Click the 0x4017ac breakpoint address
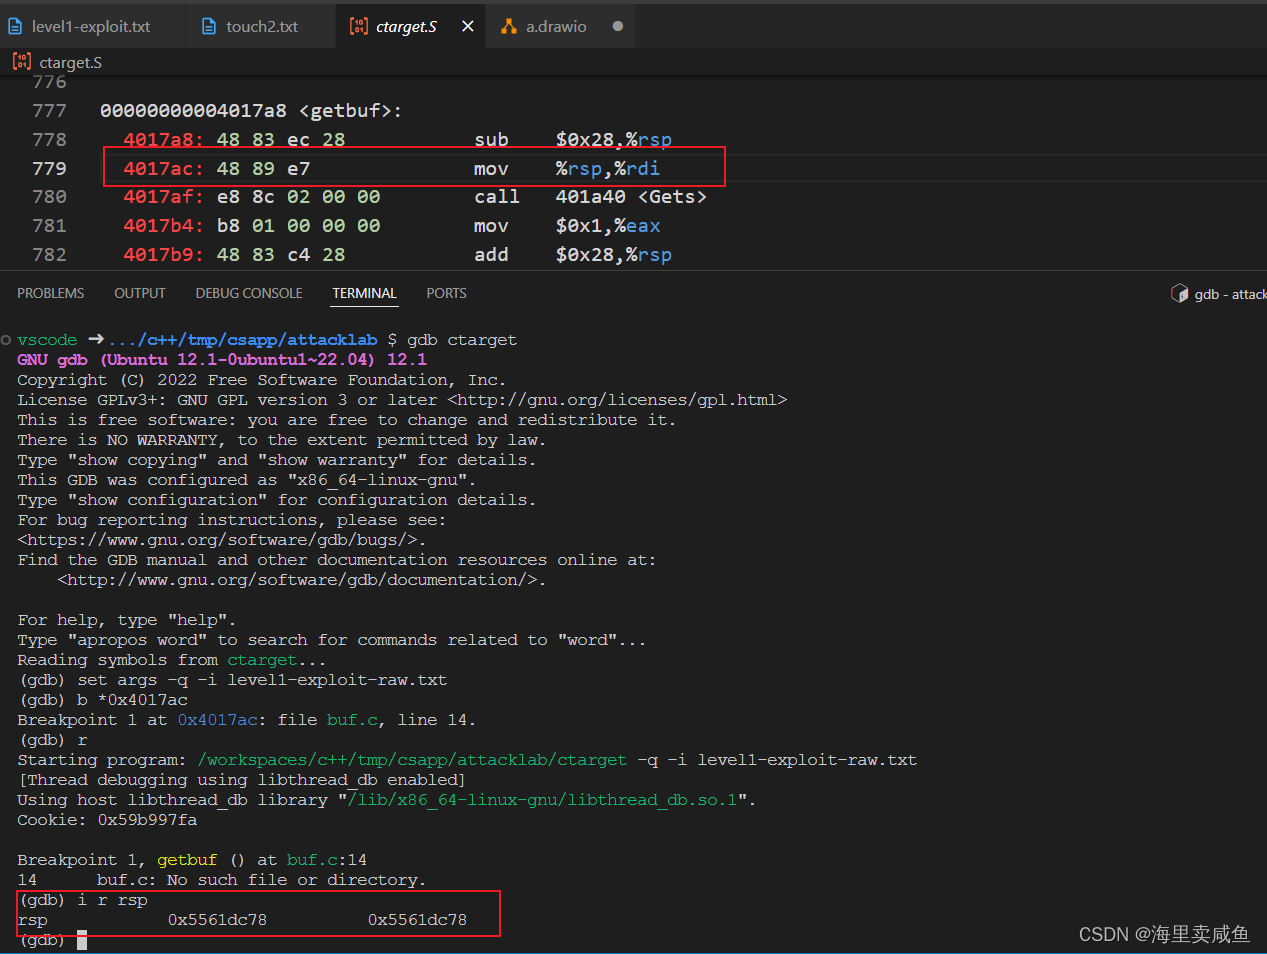 [217, 720]
